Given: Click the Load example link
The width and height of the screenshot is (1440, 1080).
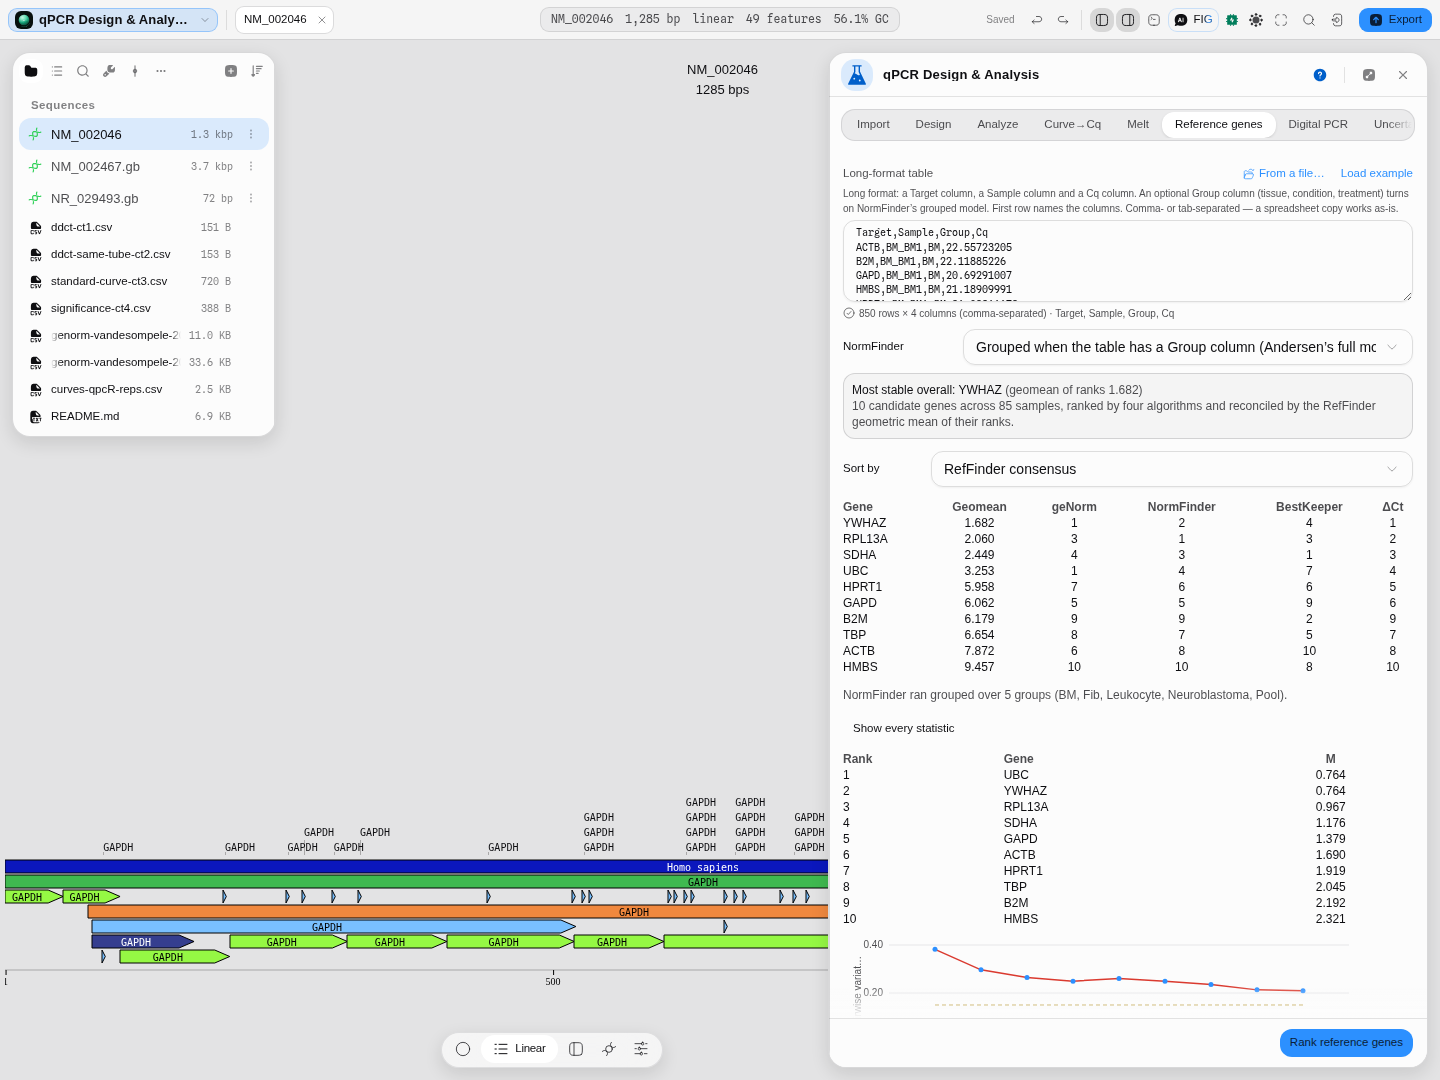Looking at the screenshot, I should pyautogui.click(x=1376, y=173).
